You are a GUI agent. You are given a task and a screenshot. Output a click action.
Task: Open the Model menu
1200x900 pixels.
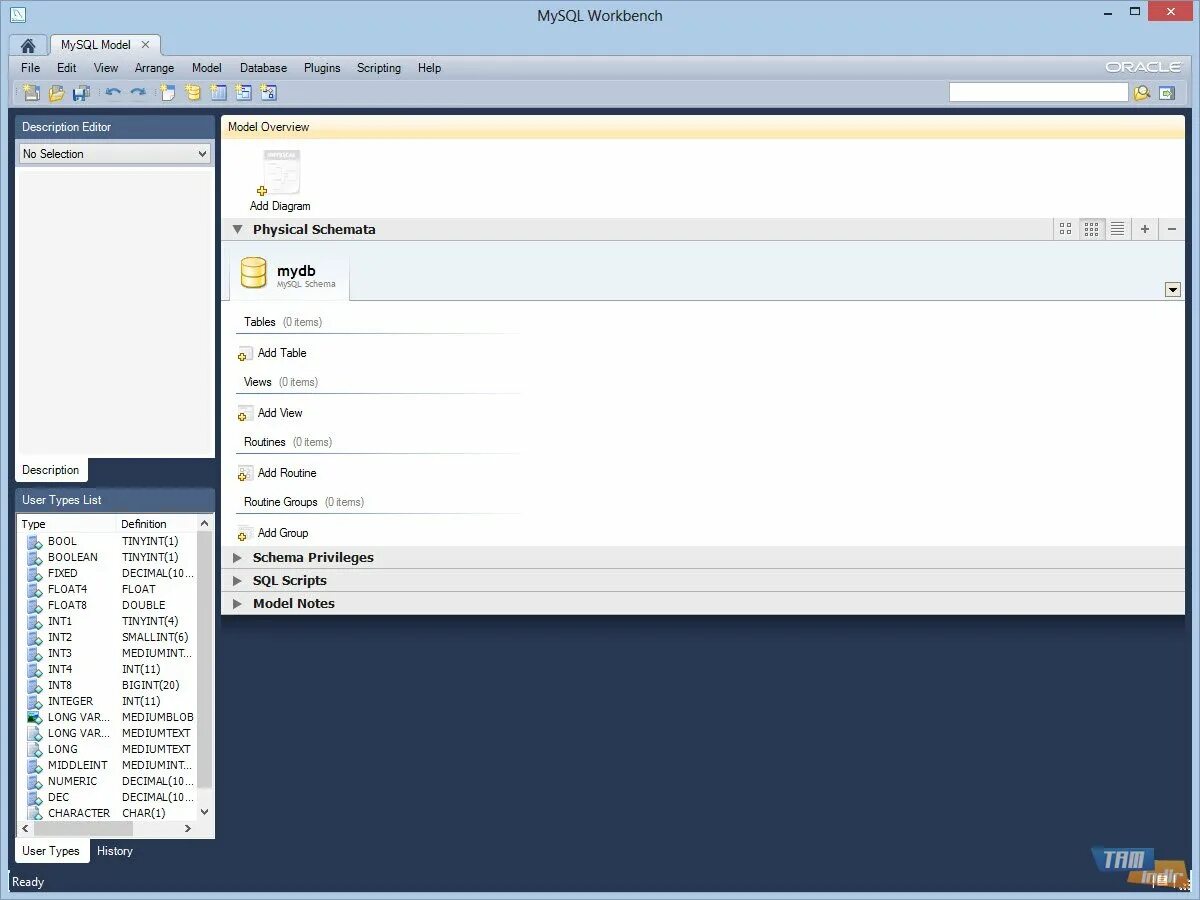pos(207,68)
